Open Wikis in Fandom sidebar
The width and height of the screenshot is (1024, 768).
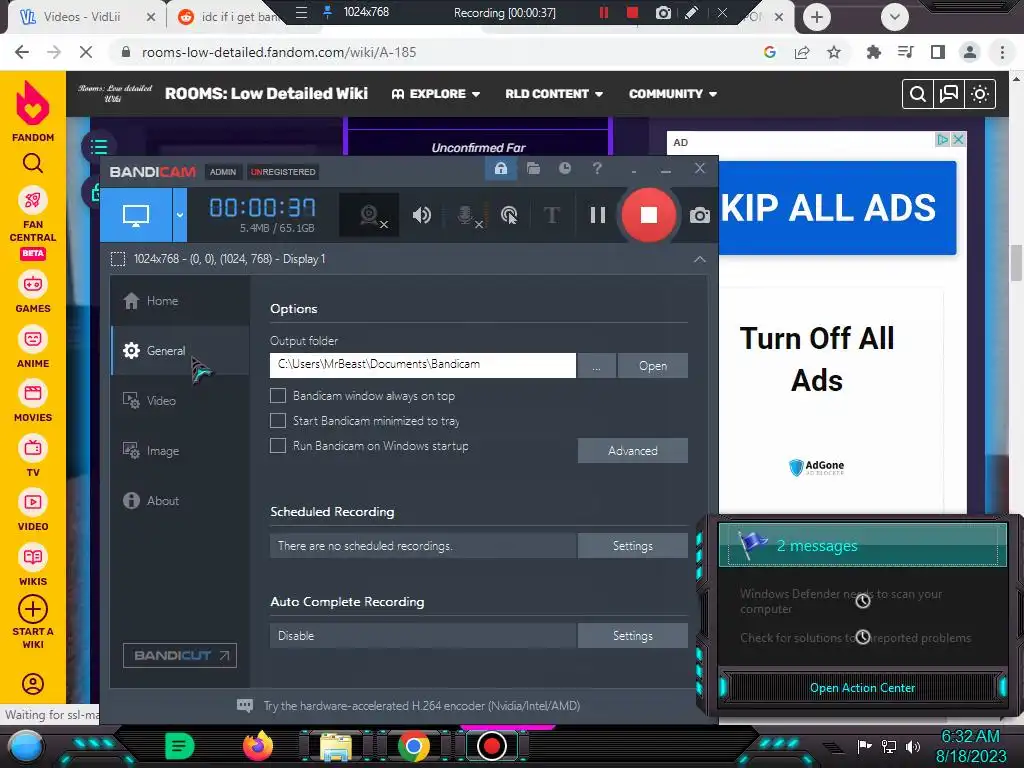pyautogui.click(x=33, y=566)
